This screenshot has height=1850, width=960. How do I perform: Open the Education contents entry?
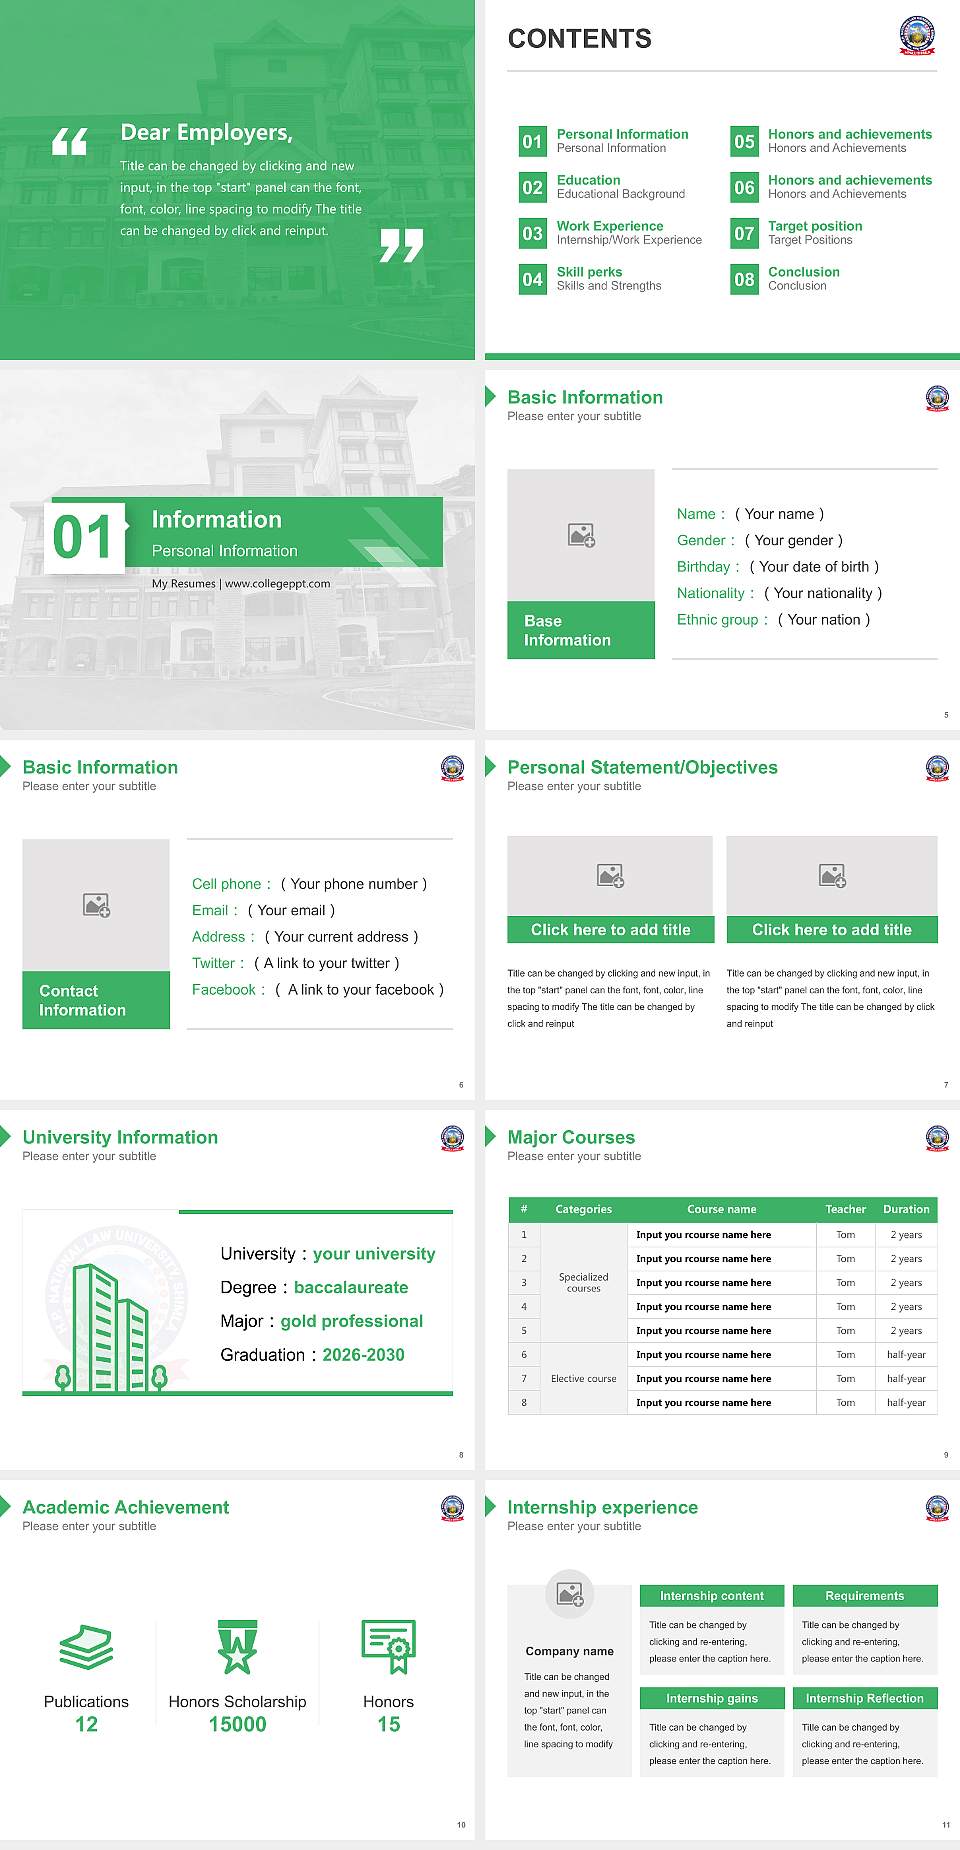(621, 187)
